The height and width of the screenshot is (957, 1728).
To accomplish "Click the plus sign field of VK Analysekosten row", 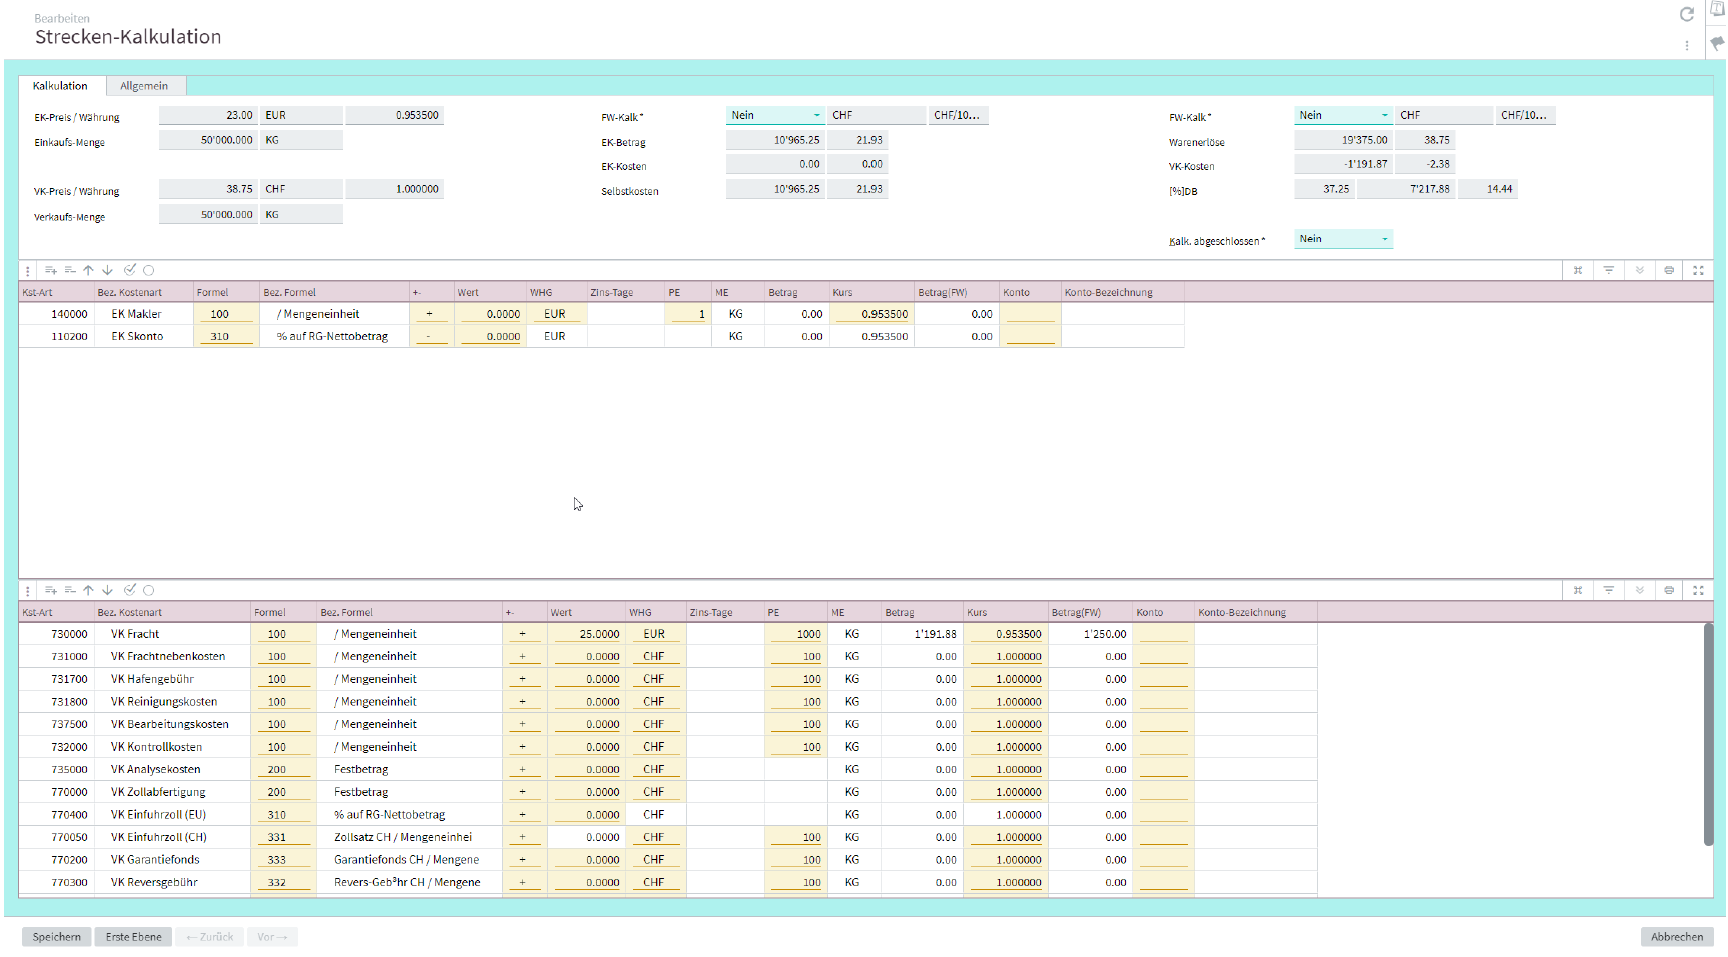I will [523, 769].
